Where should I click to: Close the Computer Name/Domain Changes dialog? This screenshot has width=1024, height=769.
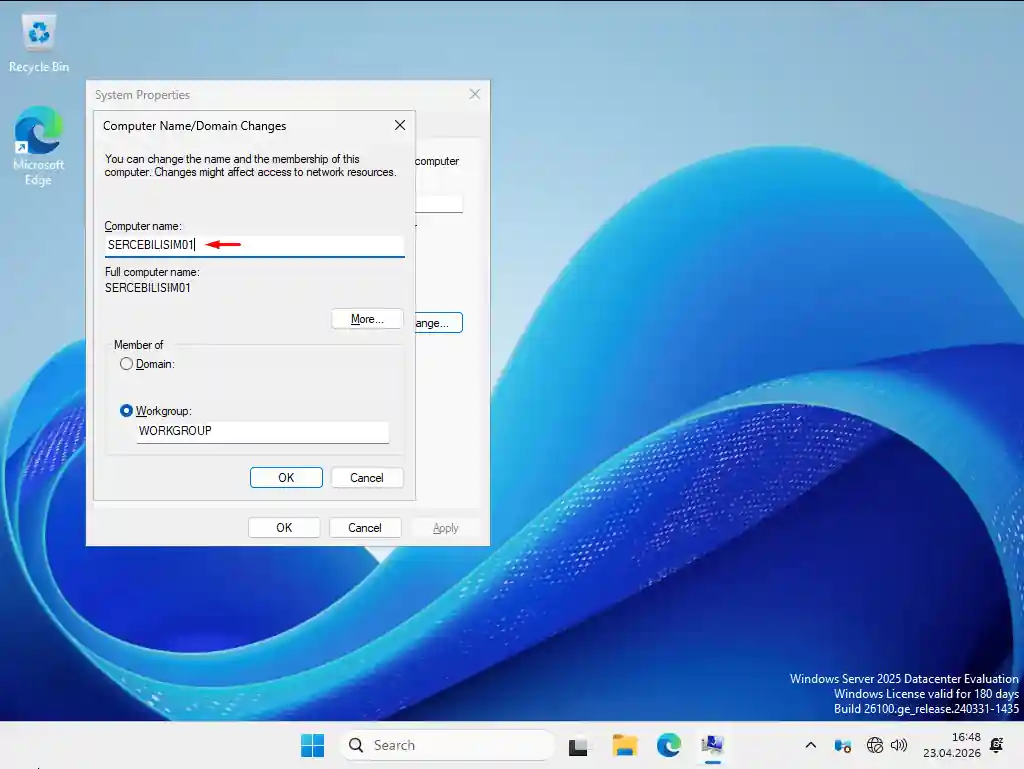click(400, 125)
